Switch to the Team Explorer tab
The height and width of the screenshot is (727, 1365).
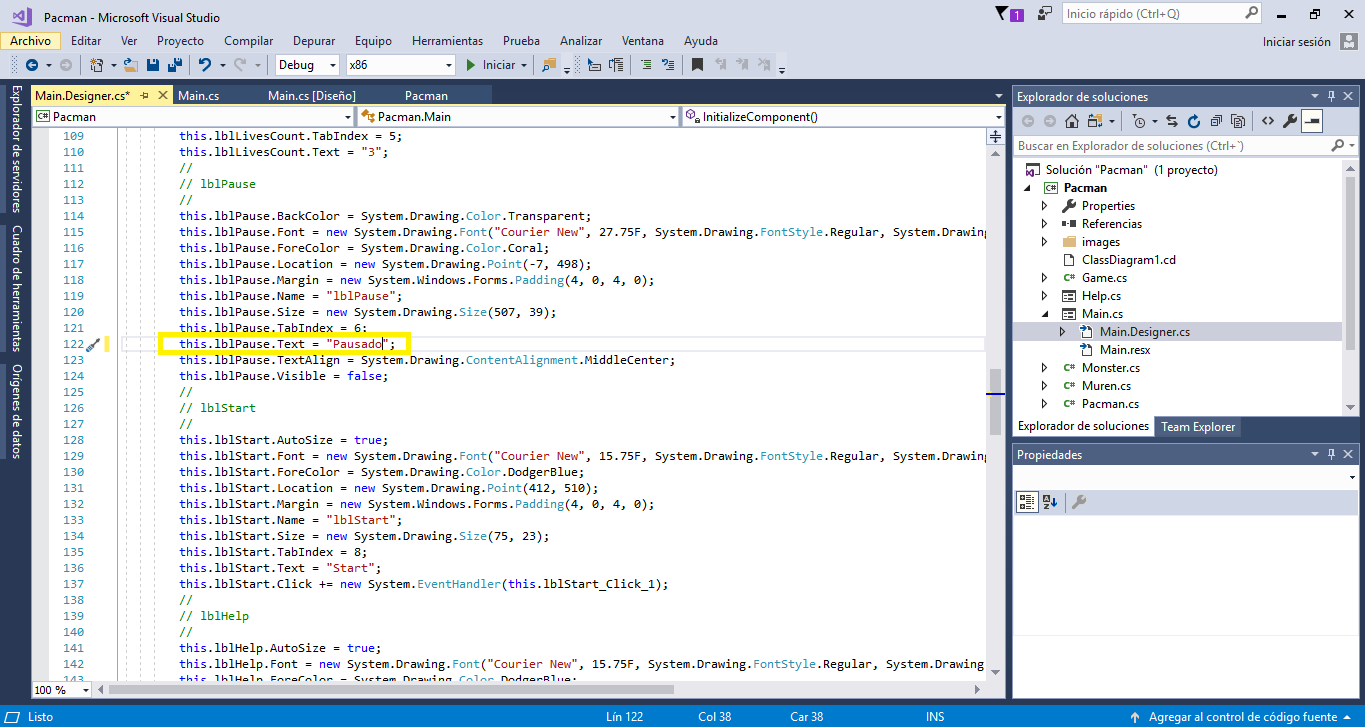coord(1197,426)
